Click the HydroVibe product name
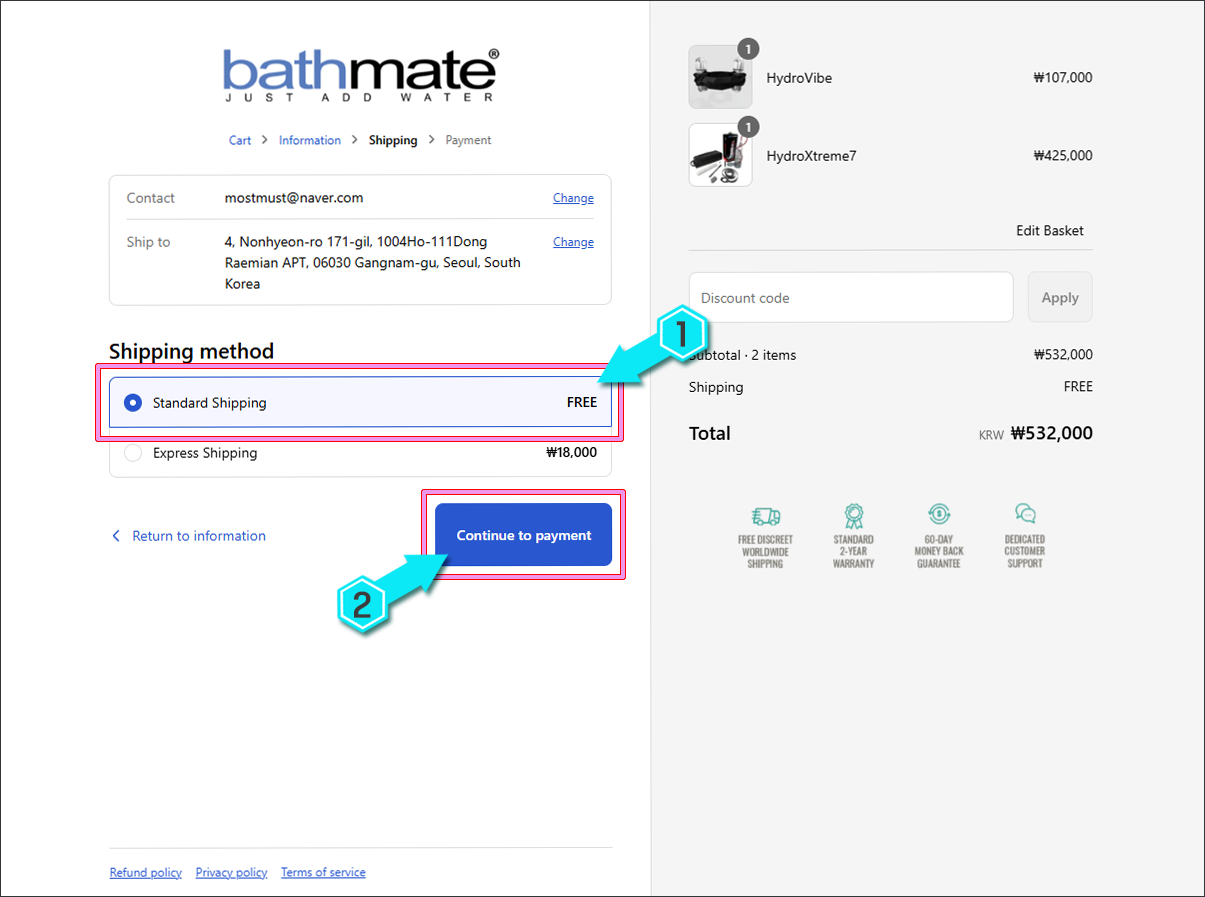 tap(799, 78)
